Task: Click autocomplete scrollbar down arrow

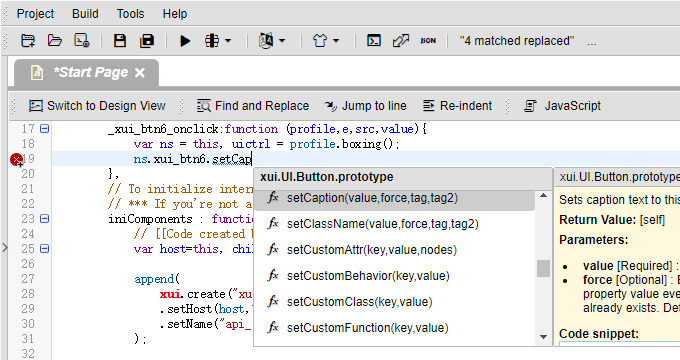Action: 543,337
